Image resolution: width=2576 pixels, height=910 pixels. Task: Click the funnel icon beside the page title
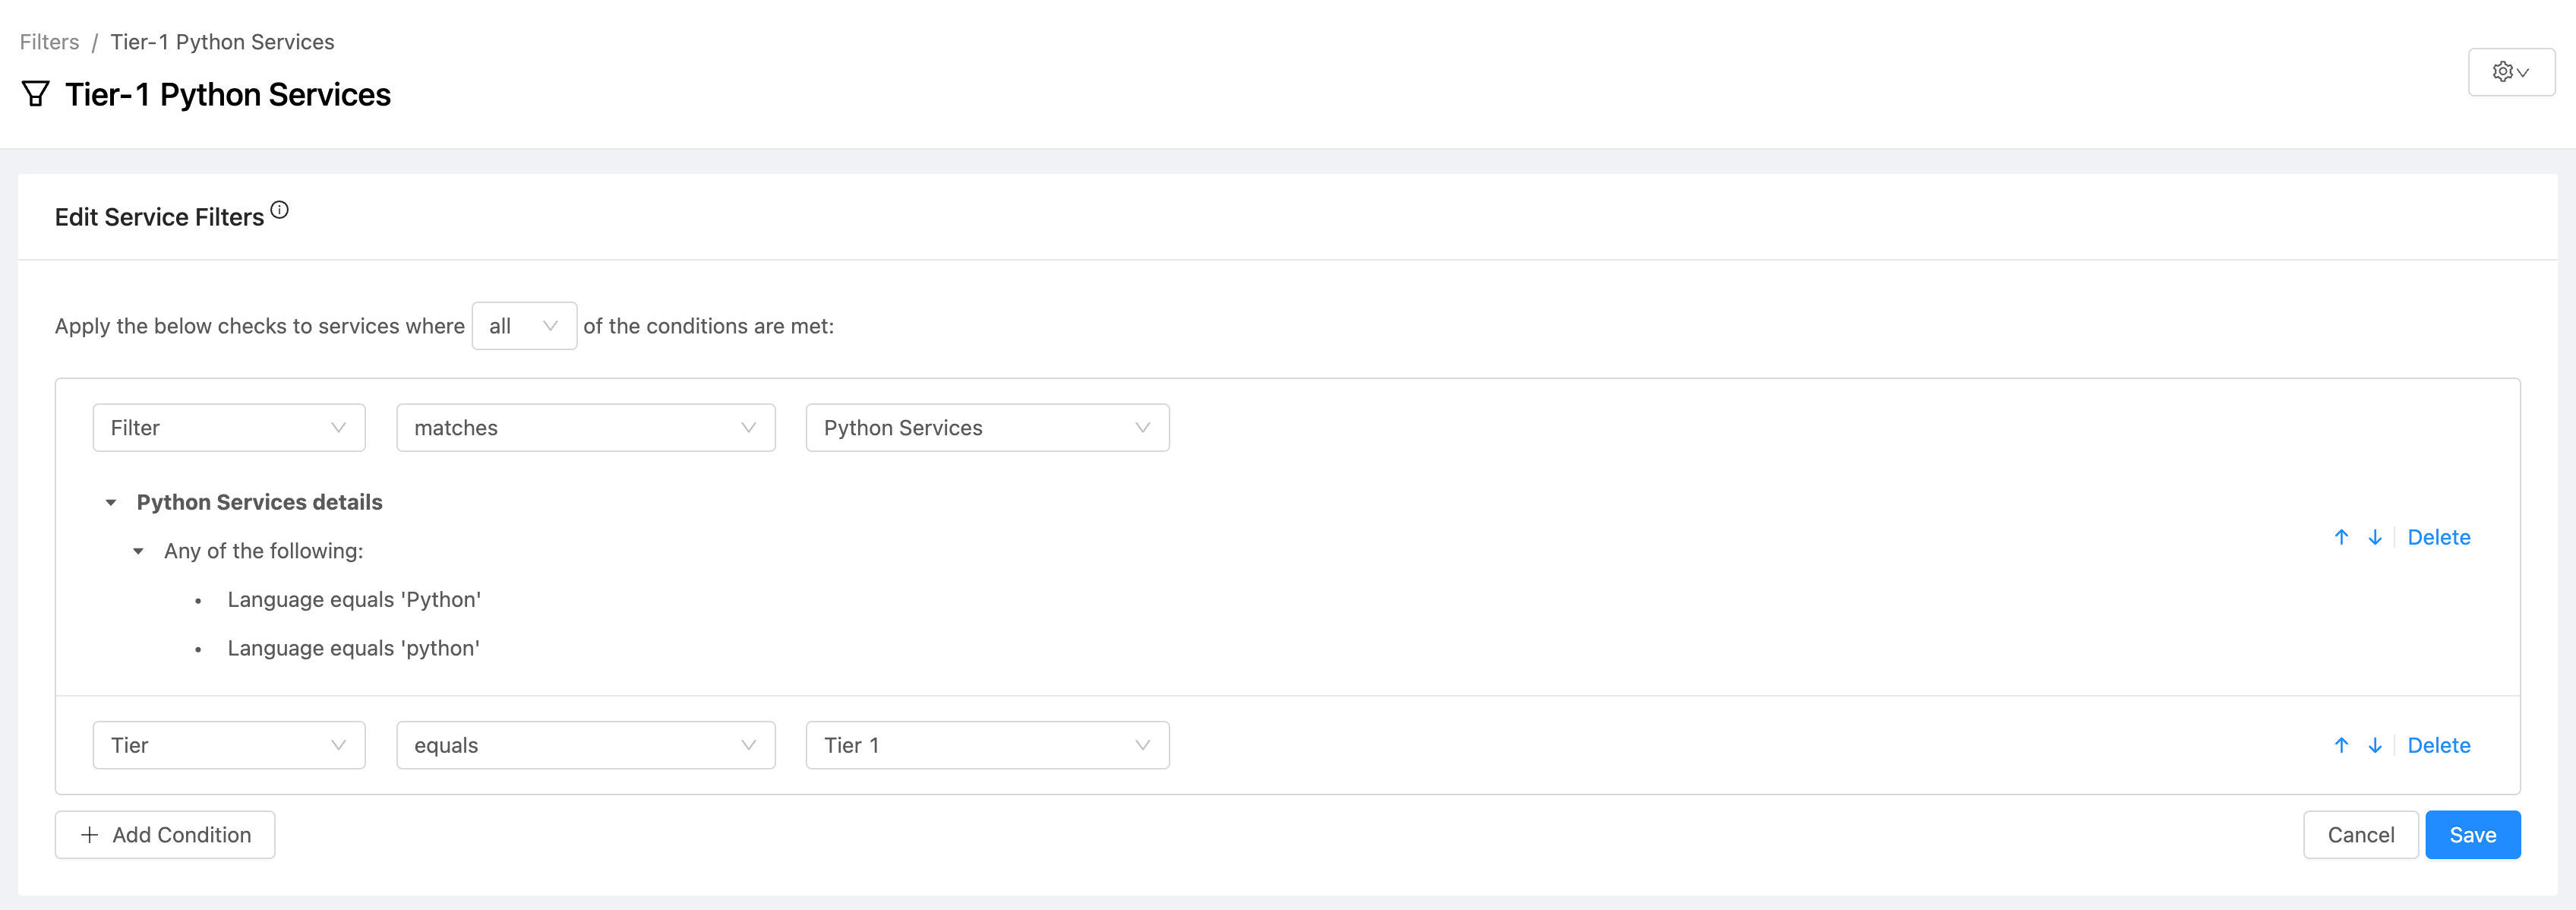tap(36, 94)
